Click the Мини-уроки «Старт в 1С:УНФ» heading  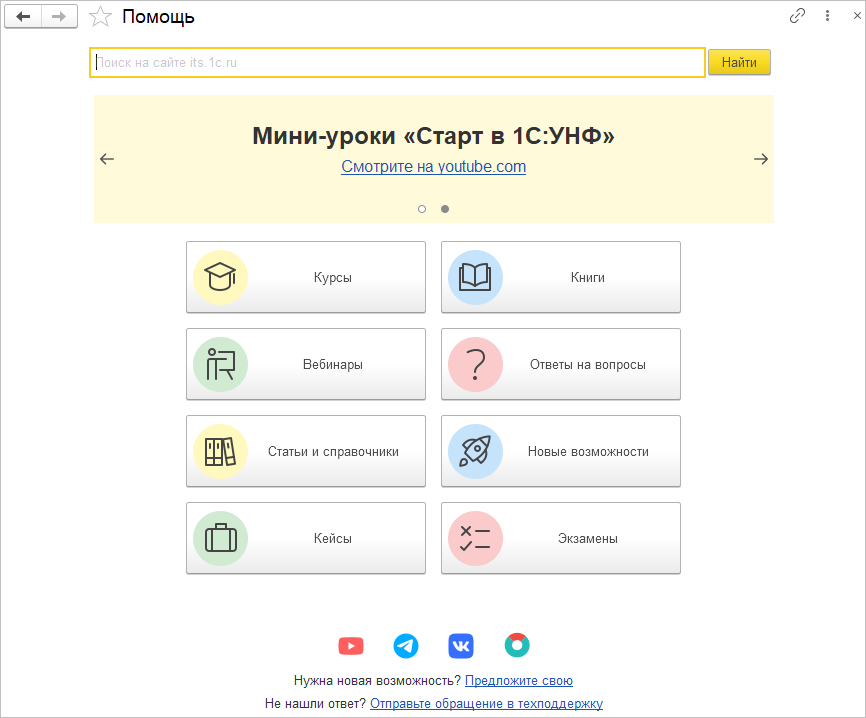tap(434, 136)
